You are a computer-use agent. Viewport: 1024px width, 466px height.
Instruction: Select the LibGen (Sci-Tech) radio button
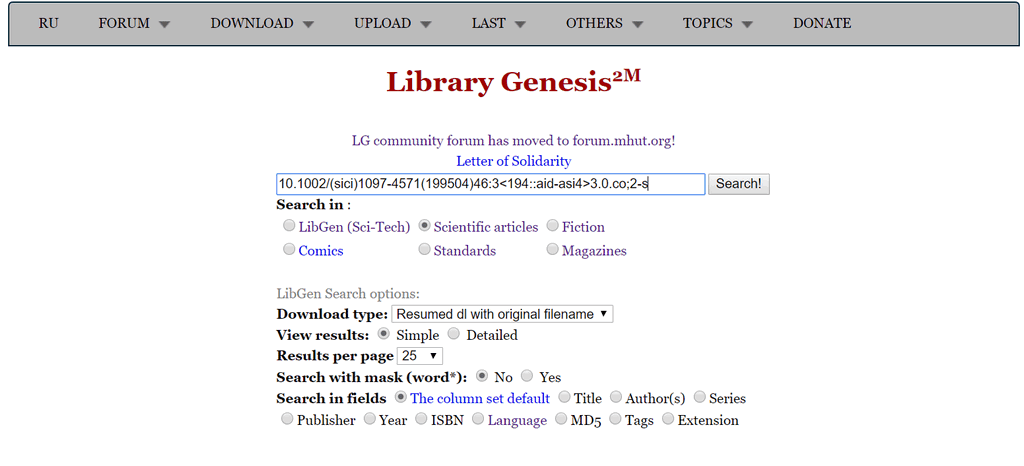click(x=289, y=226)
